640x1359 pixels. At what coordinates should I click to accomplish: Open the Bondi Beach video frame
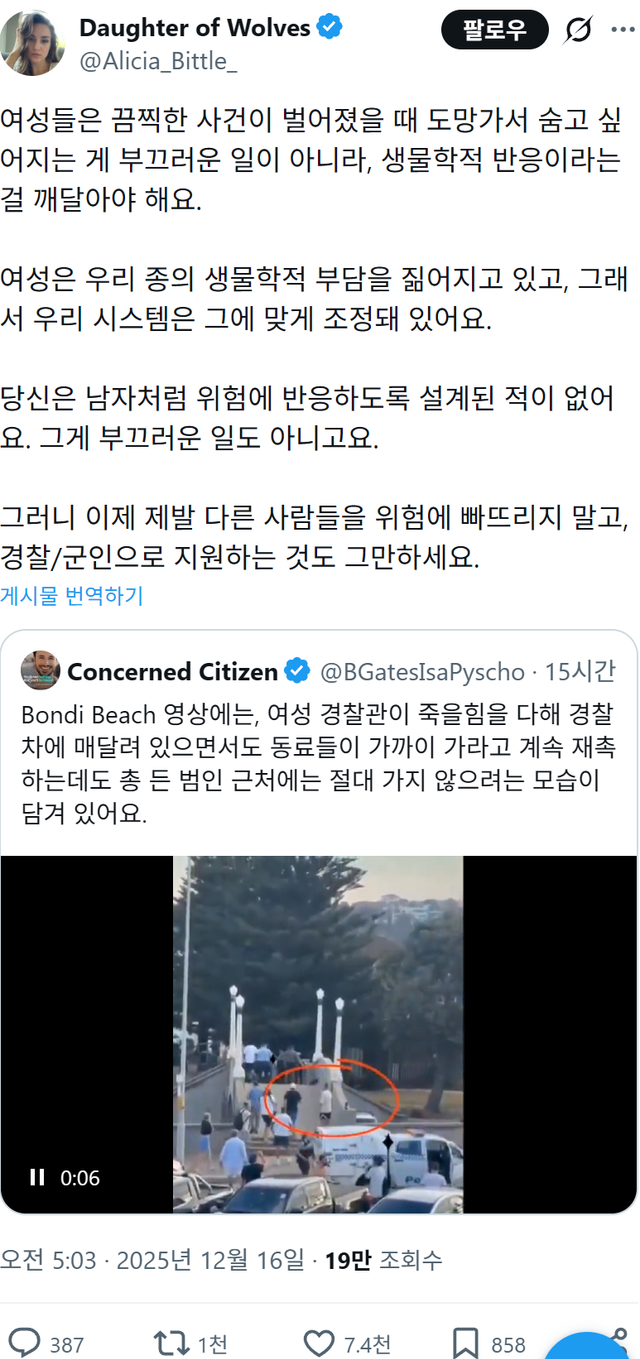(319, 1035)
